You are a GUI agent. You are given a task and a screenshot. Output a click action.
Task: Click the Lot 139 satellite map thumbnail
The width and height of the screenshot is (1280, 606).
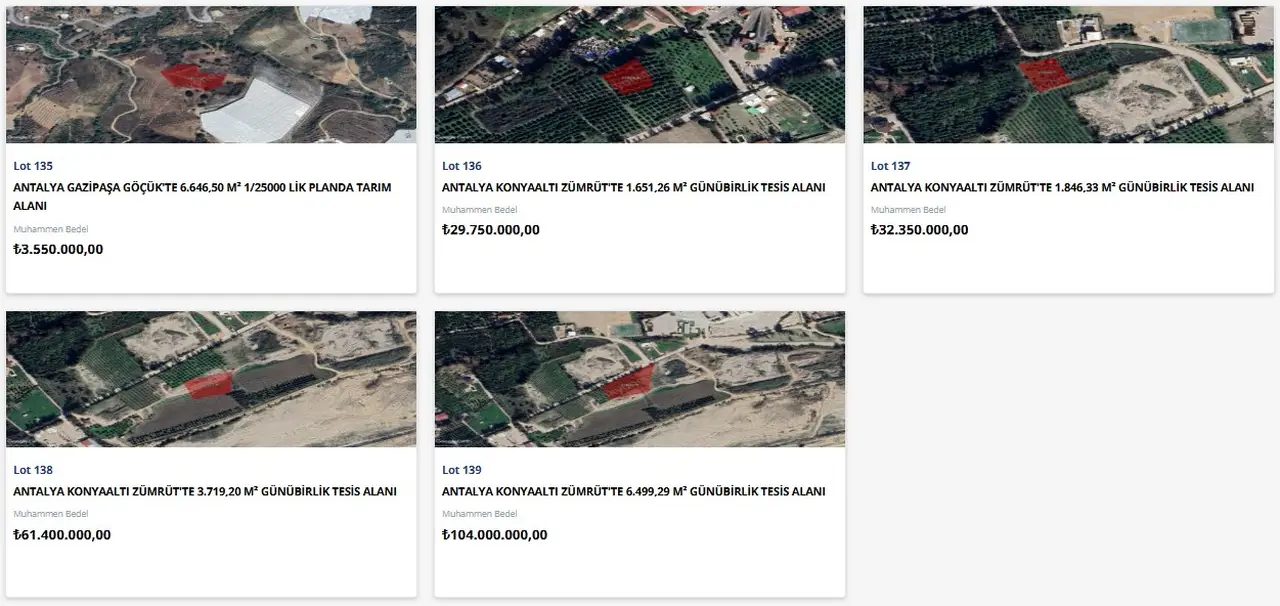[x=639, y=378]
